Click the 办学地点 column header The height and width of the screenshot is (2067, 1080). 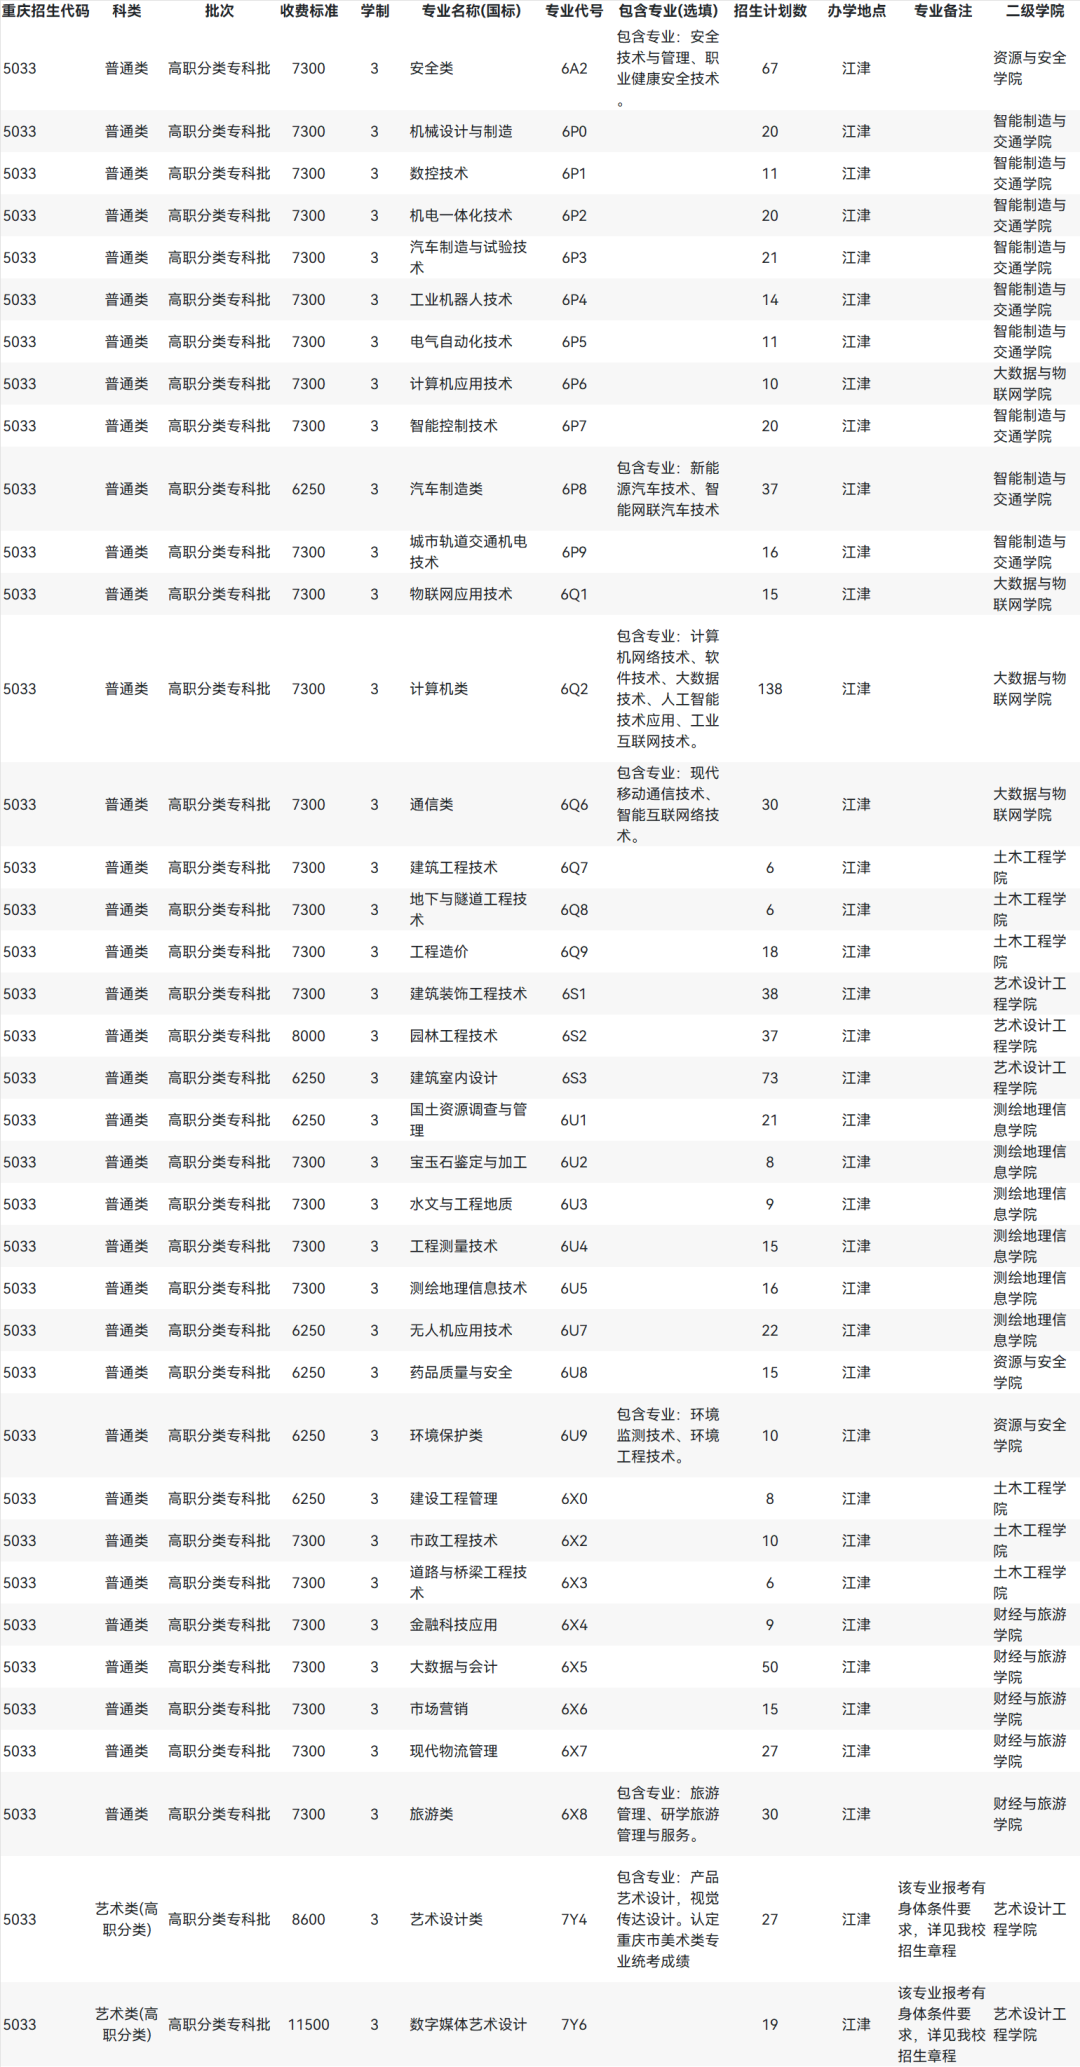pyautogui.click(x=856, y=11)
